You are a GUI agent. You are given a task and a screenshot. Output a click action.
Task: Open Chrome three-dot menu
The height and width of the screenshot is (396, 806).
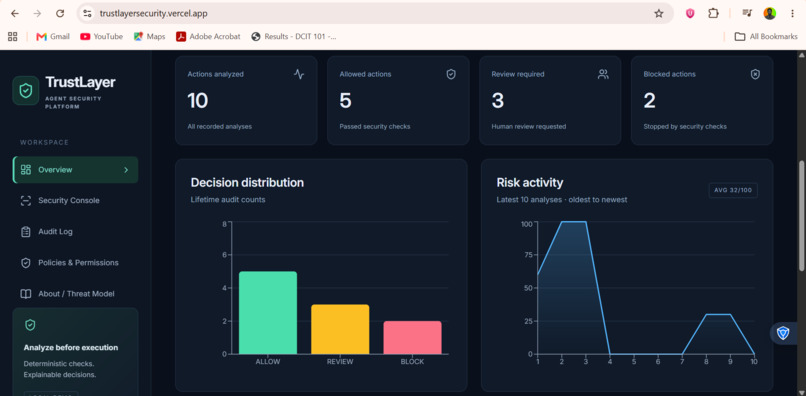792,14
